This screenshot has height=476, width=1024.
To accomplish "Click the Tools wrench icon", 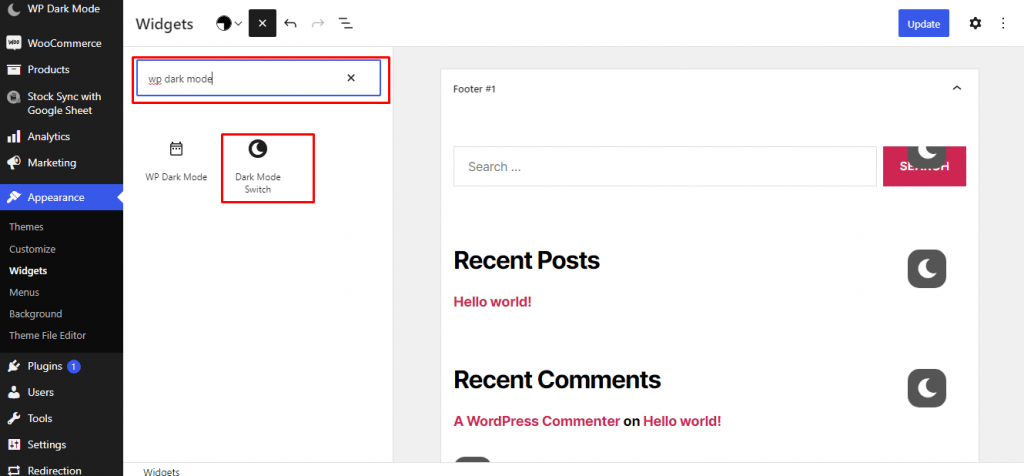I will [13, 419].
